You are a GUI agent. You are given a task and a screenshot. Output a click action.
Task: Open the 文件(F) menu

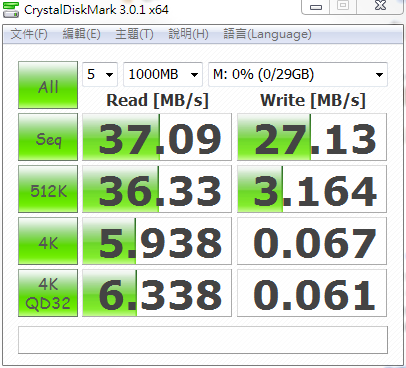[x=29, y=34]
